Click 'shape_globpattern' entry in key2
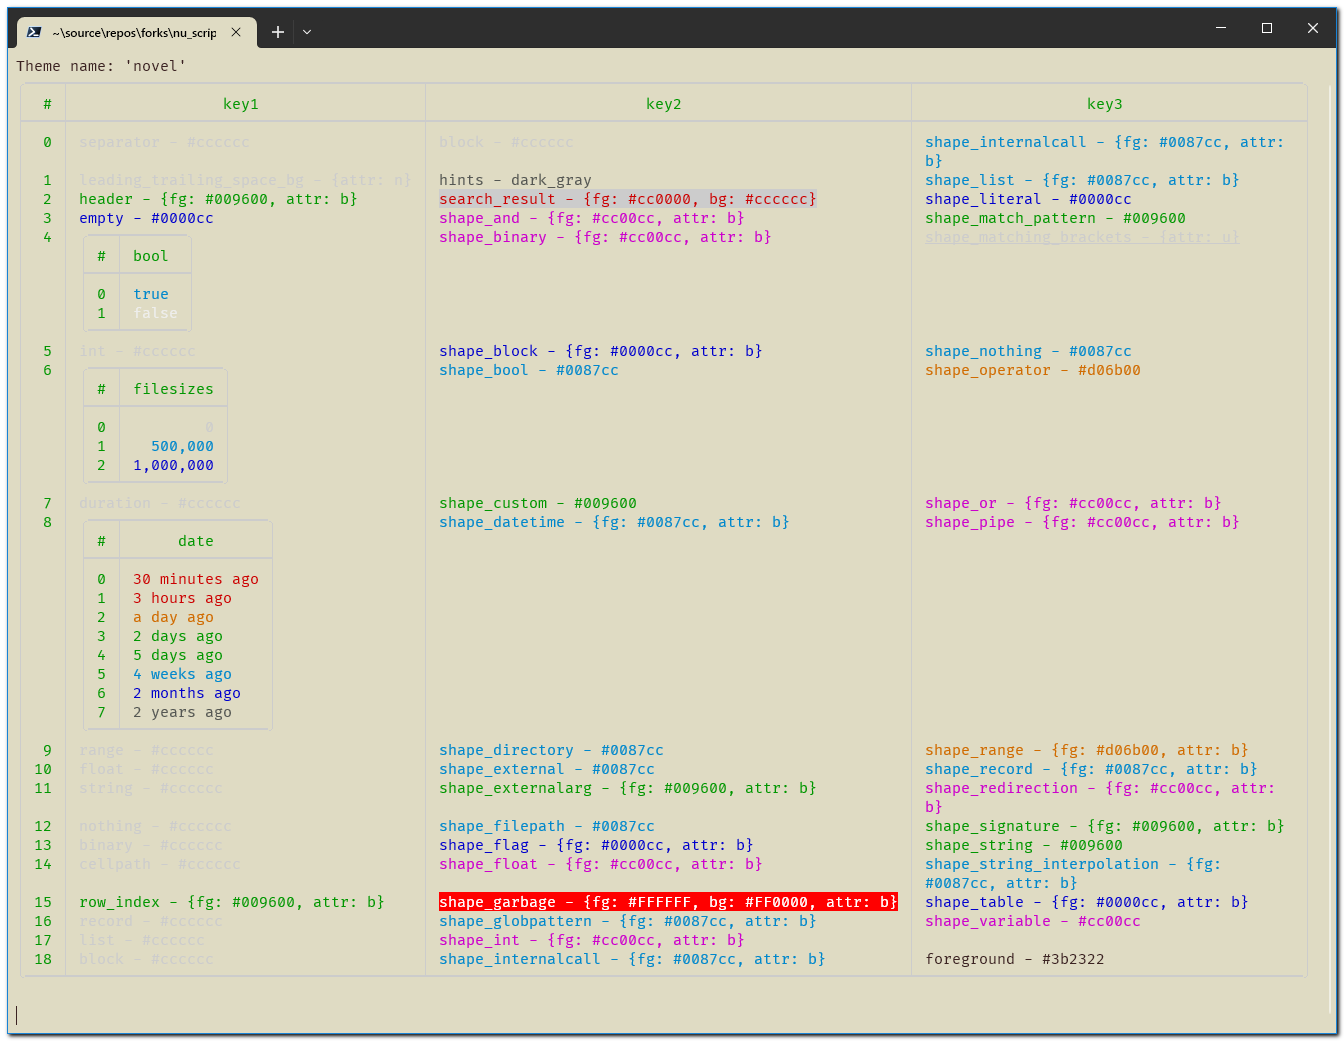1344x1041 pixels. coord(628,921)
